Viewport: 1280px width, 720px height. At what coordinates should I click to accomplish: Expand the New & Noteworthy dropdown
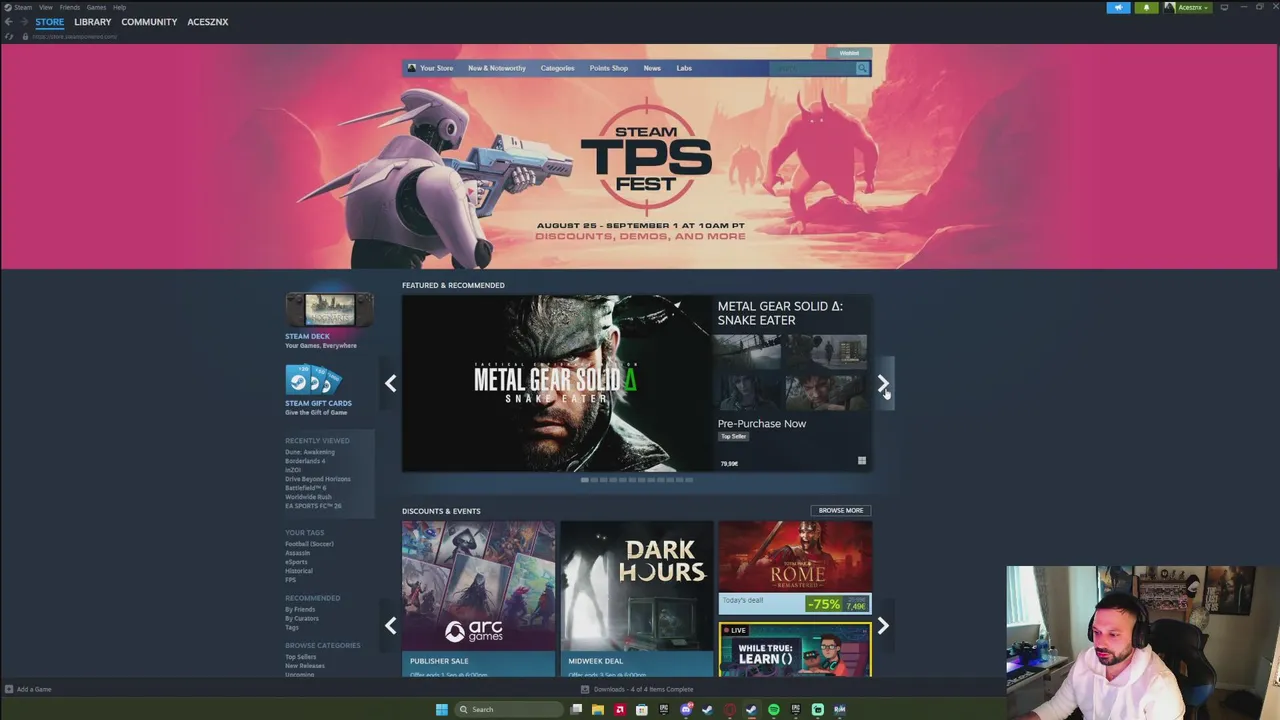click(496, 68)
